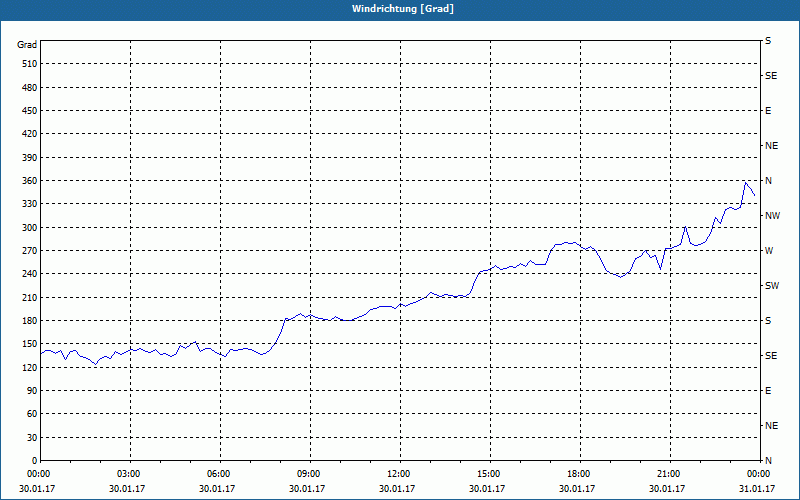
Task: Select the 270 y-axis value
Action: point(30,251)
